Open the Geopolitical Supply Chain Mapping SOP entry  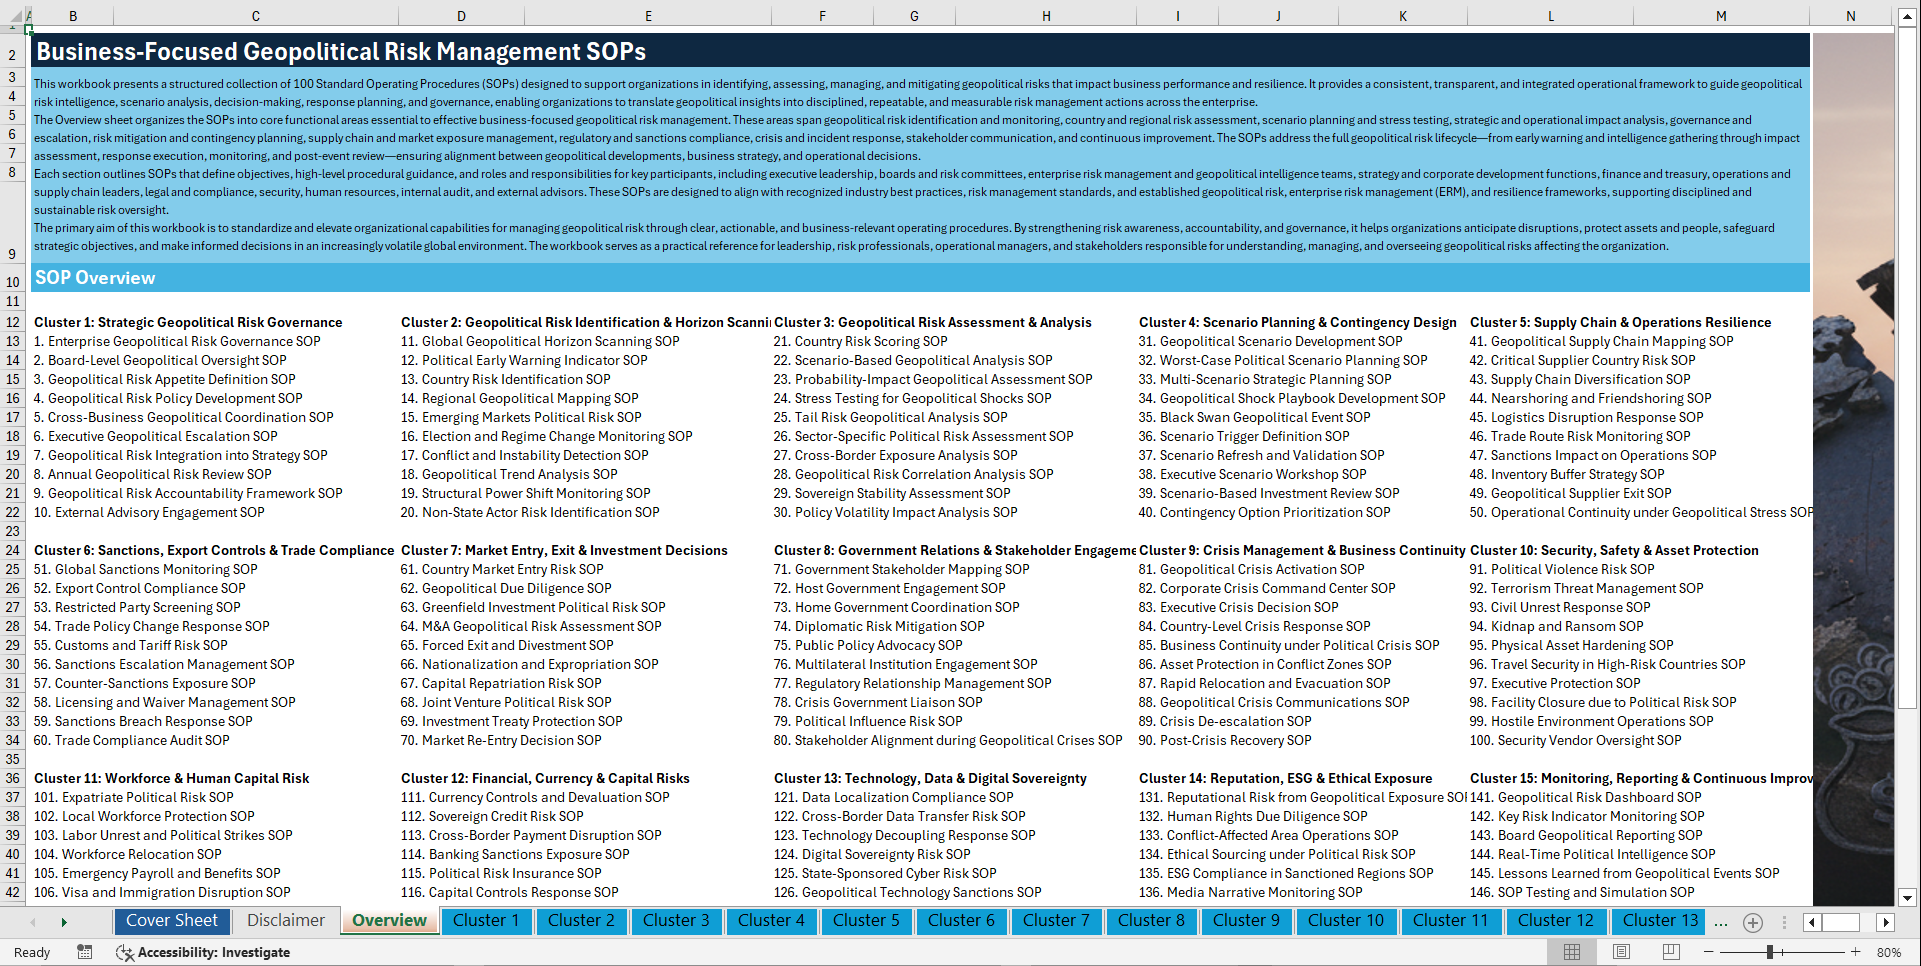pyautogui.click(x=1600, y=341)
